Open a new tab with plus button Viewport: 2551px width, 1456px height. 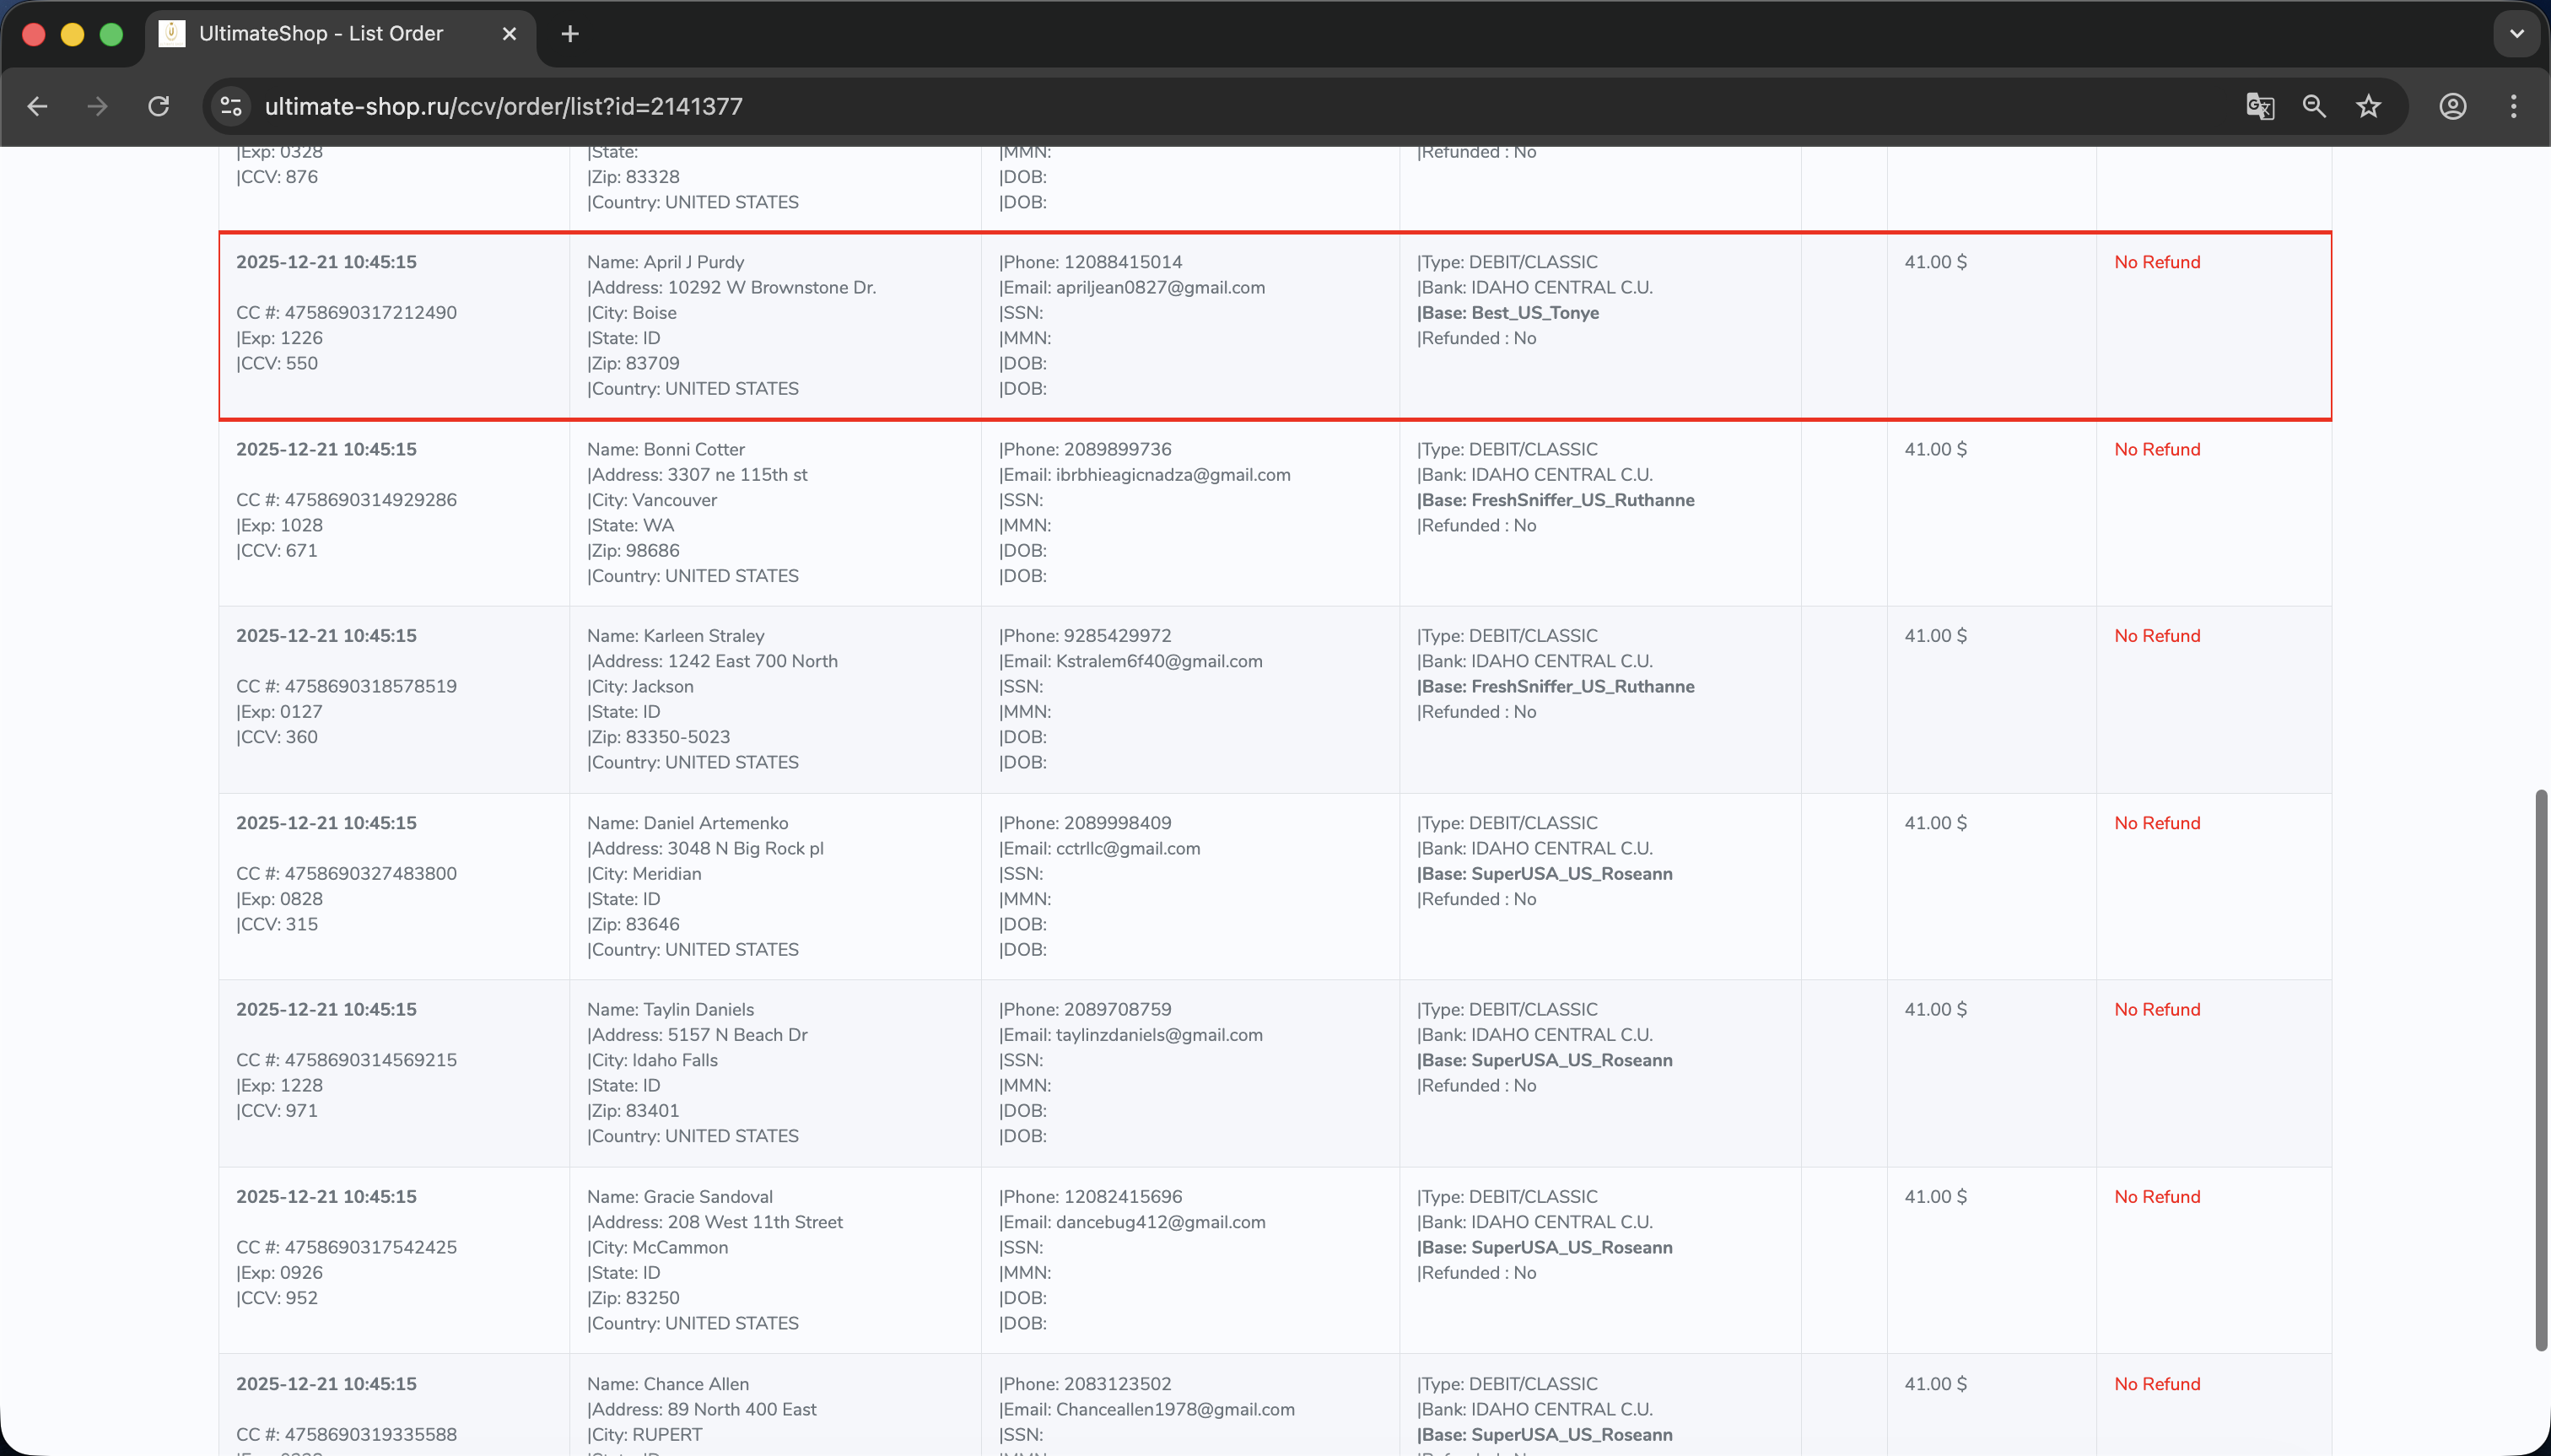pyautogui.click(x=570, y=34)
